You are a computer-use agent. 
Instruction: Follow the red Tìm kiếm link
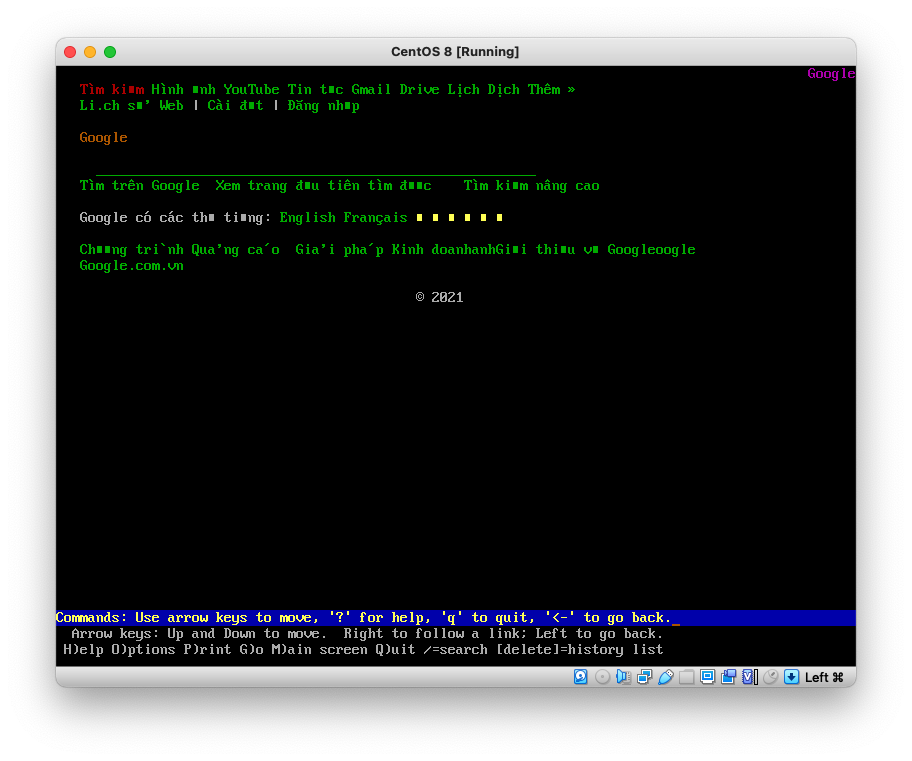point(112,90)
